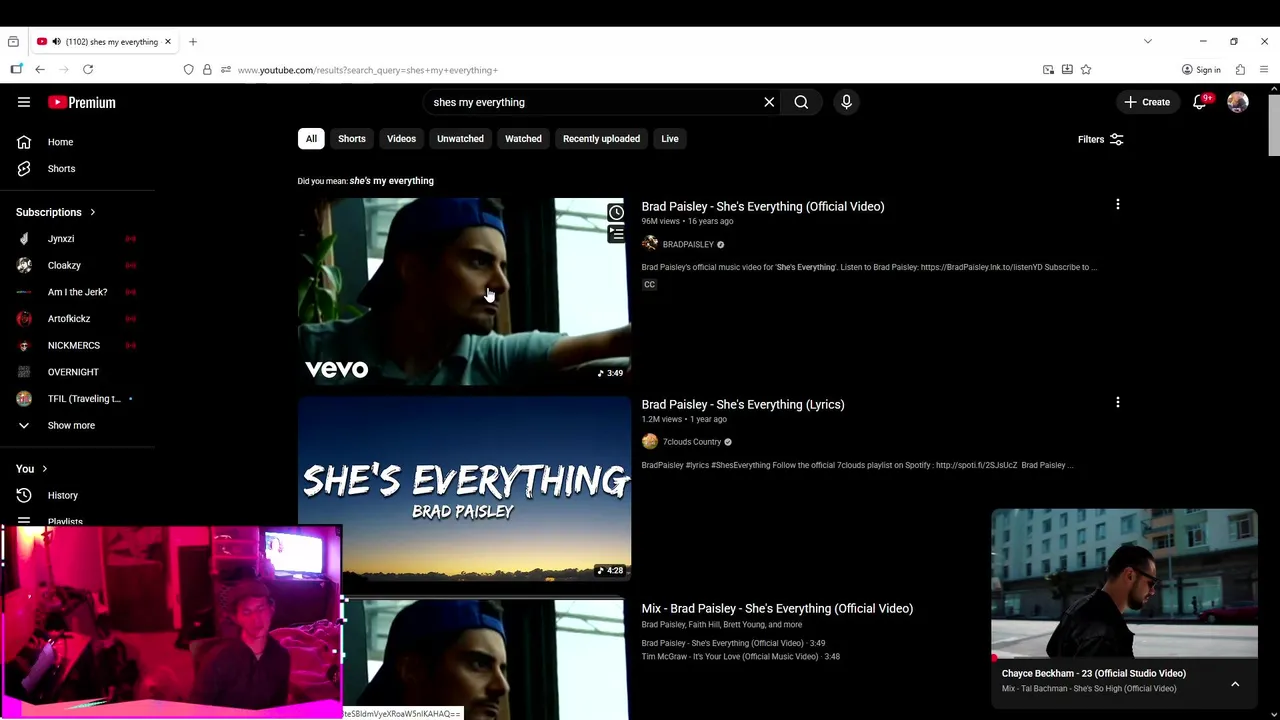The height and width of the screenshot is (720, 1280).
Task: Open the BRADPAISLEY channel avatar
Action: coord(650,244)
